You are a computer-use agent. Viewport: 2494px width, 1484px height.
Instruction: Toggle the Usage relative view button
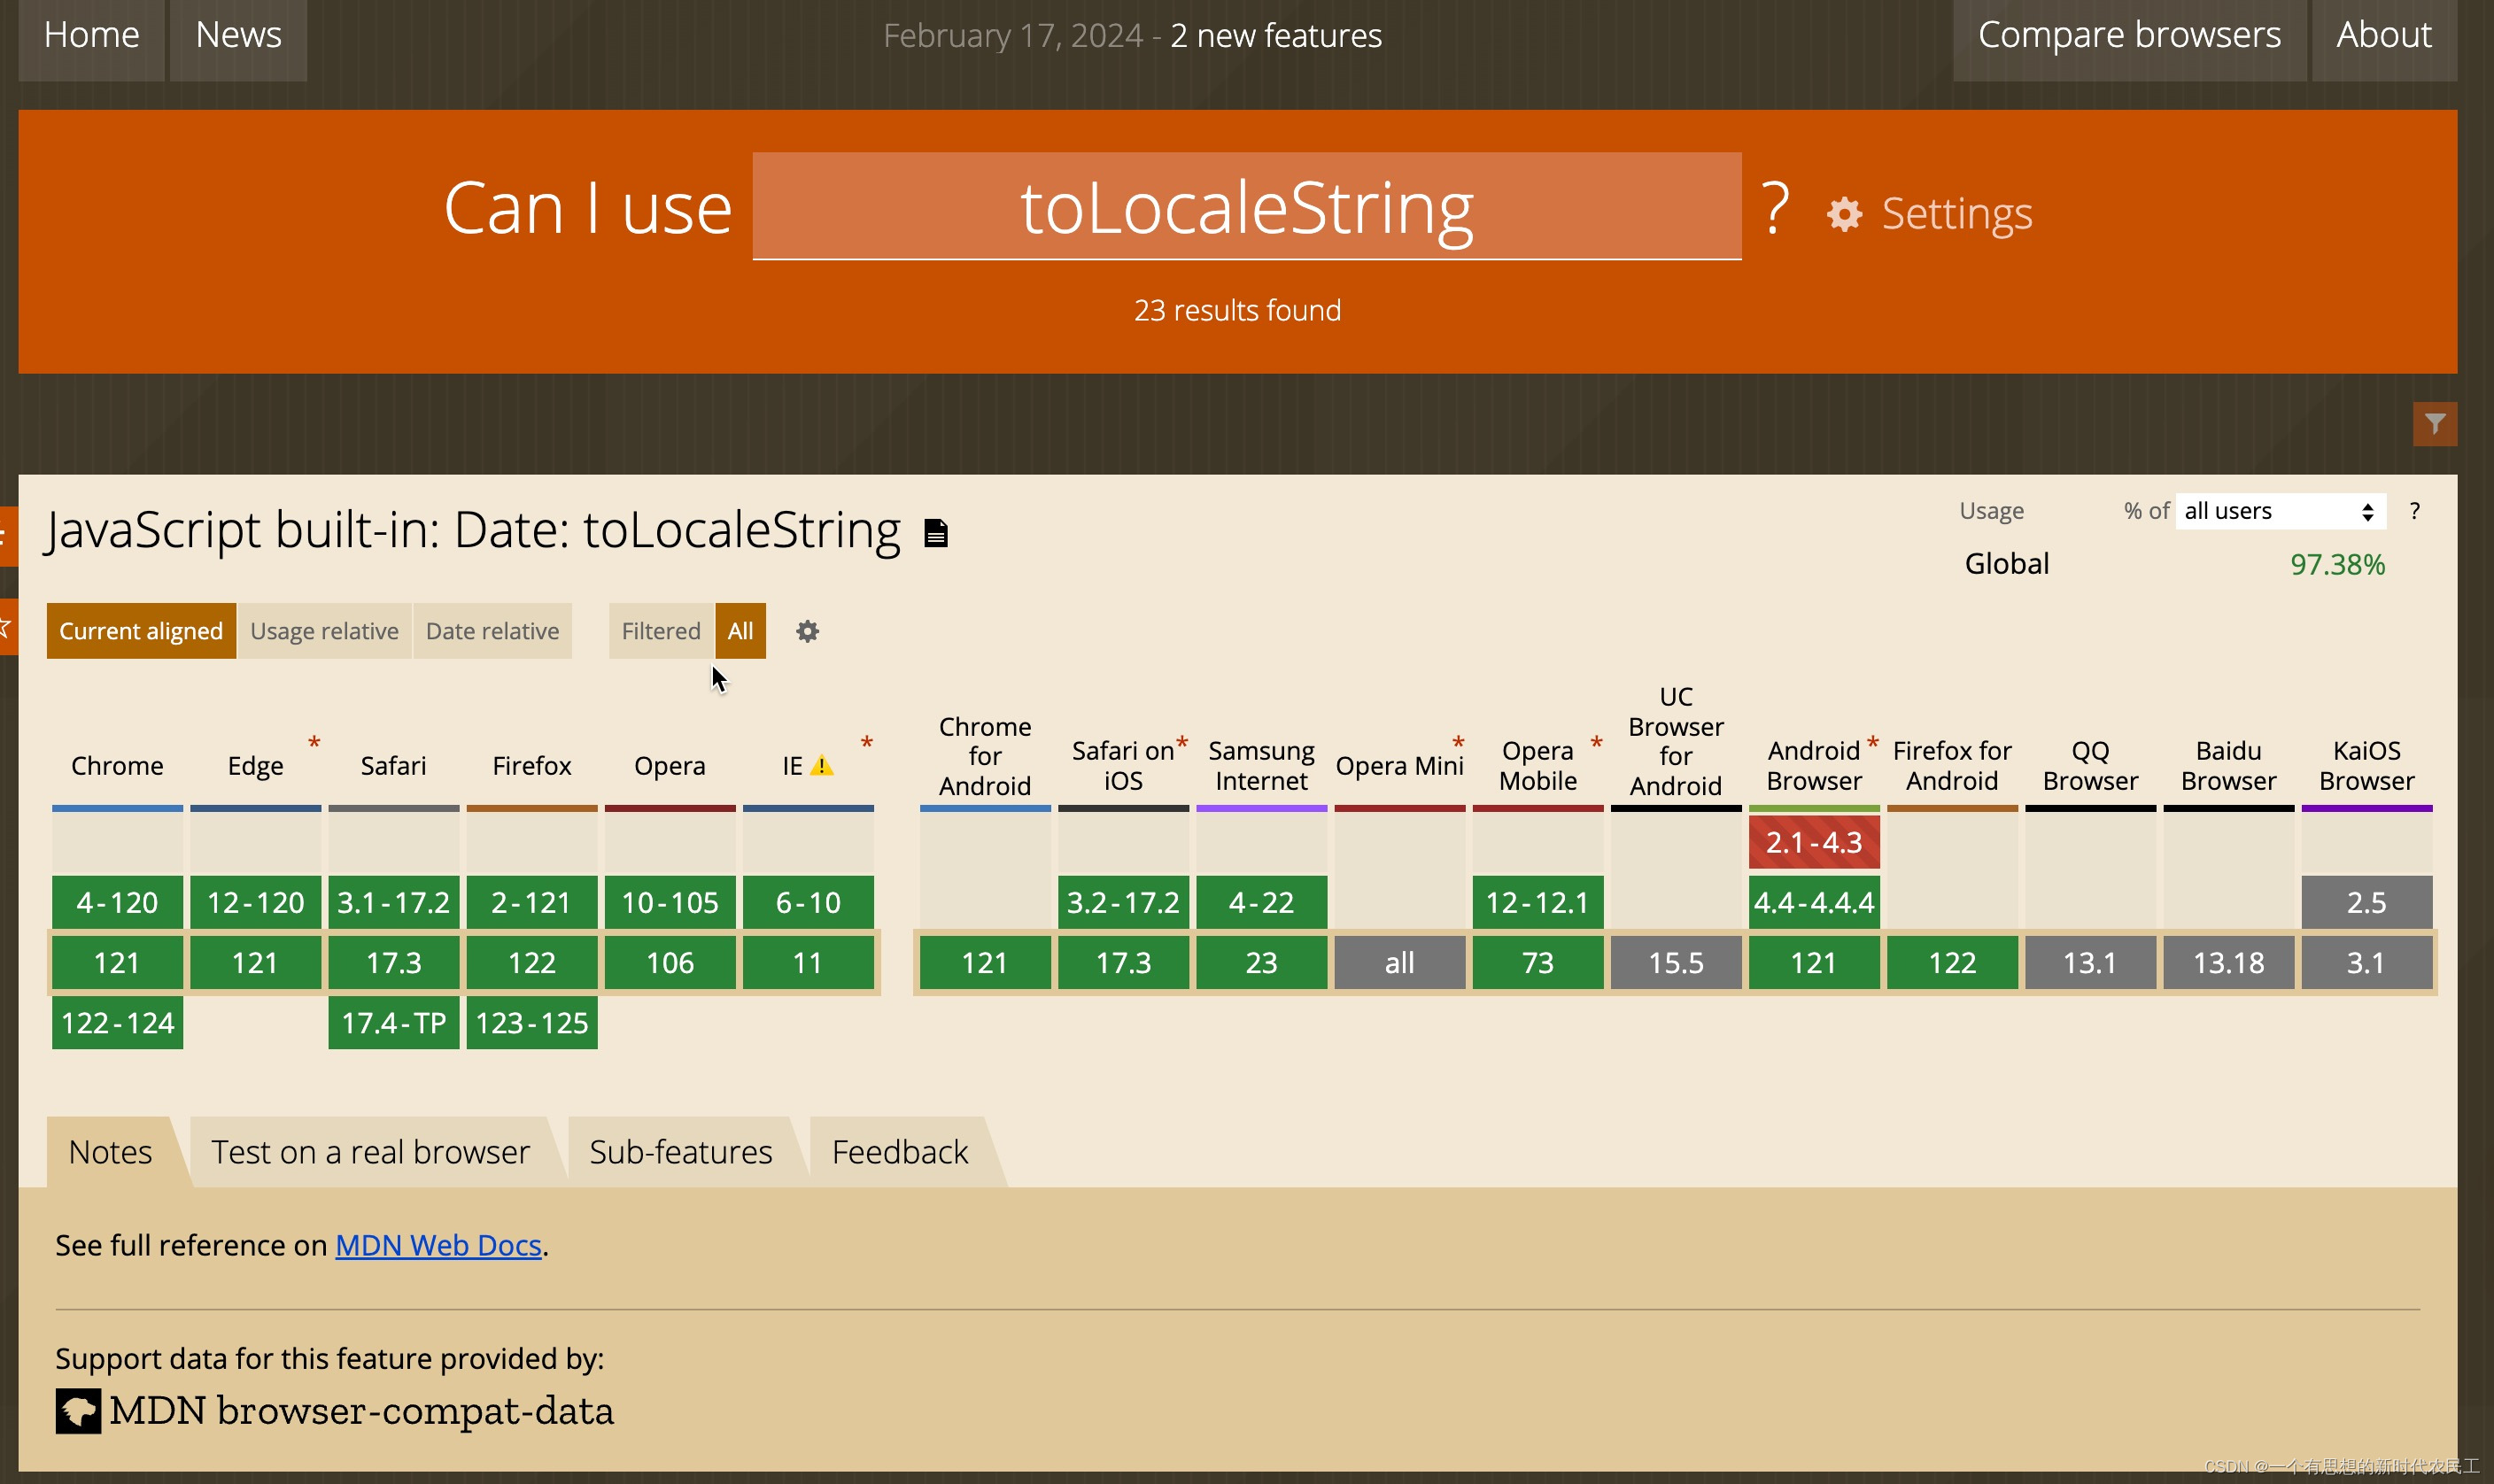tap(323, 630)
